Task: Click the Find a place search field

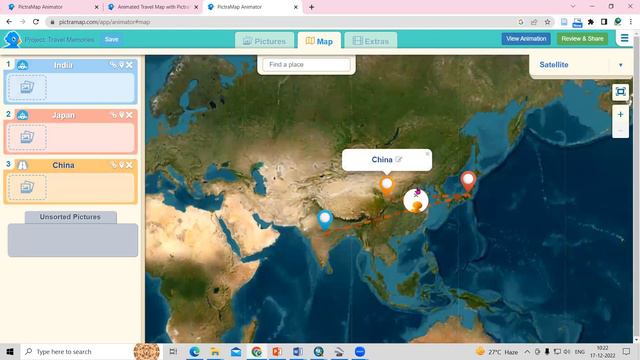Action: pos(306,64)
